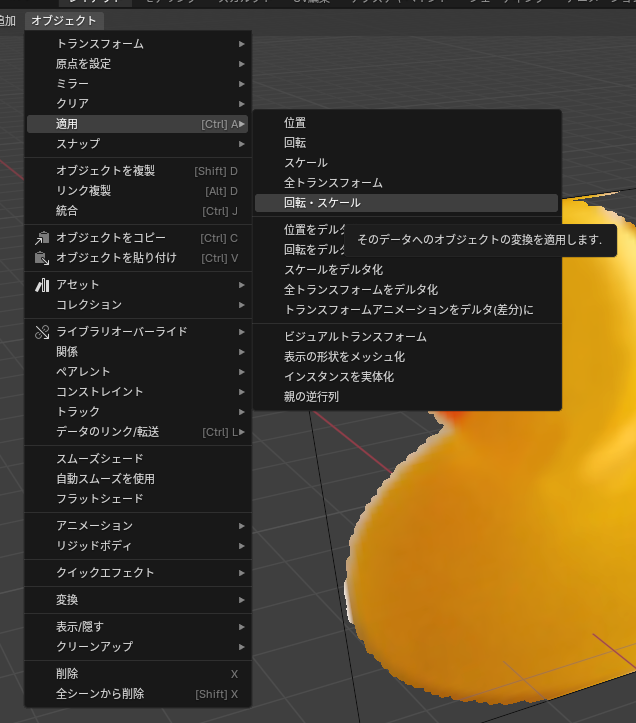
Task: Choose 削除 to delete object
Action: pyautogui.click(x=137, y=674)
